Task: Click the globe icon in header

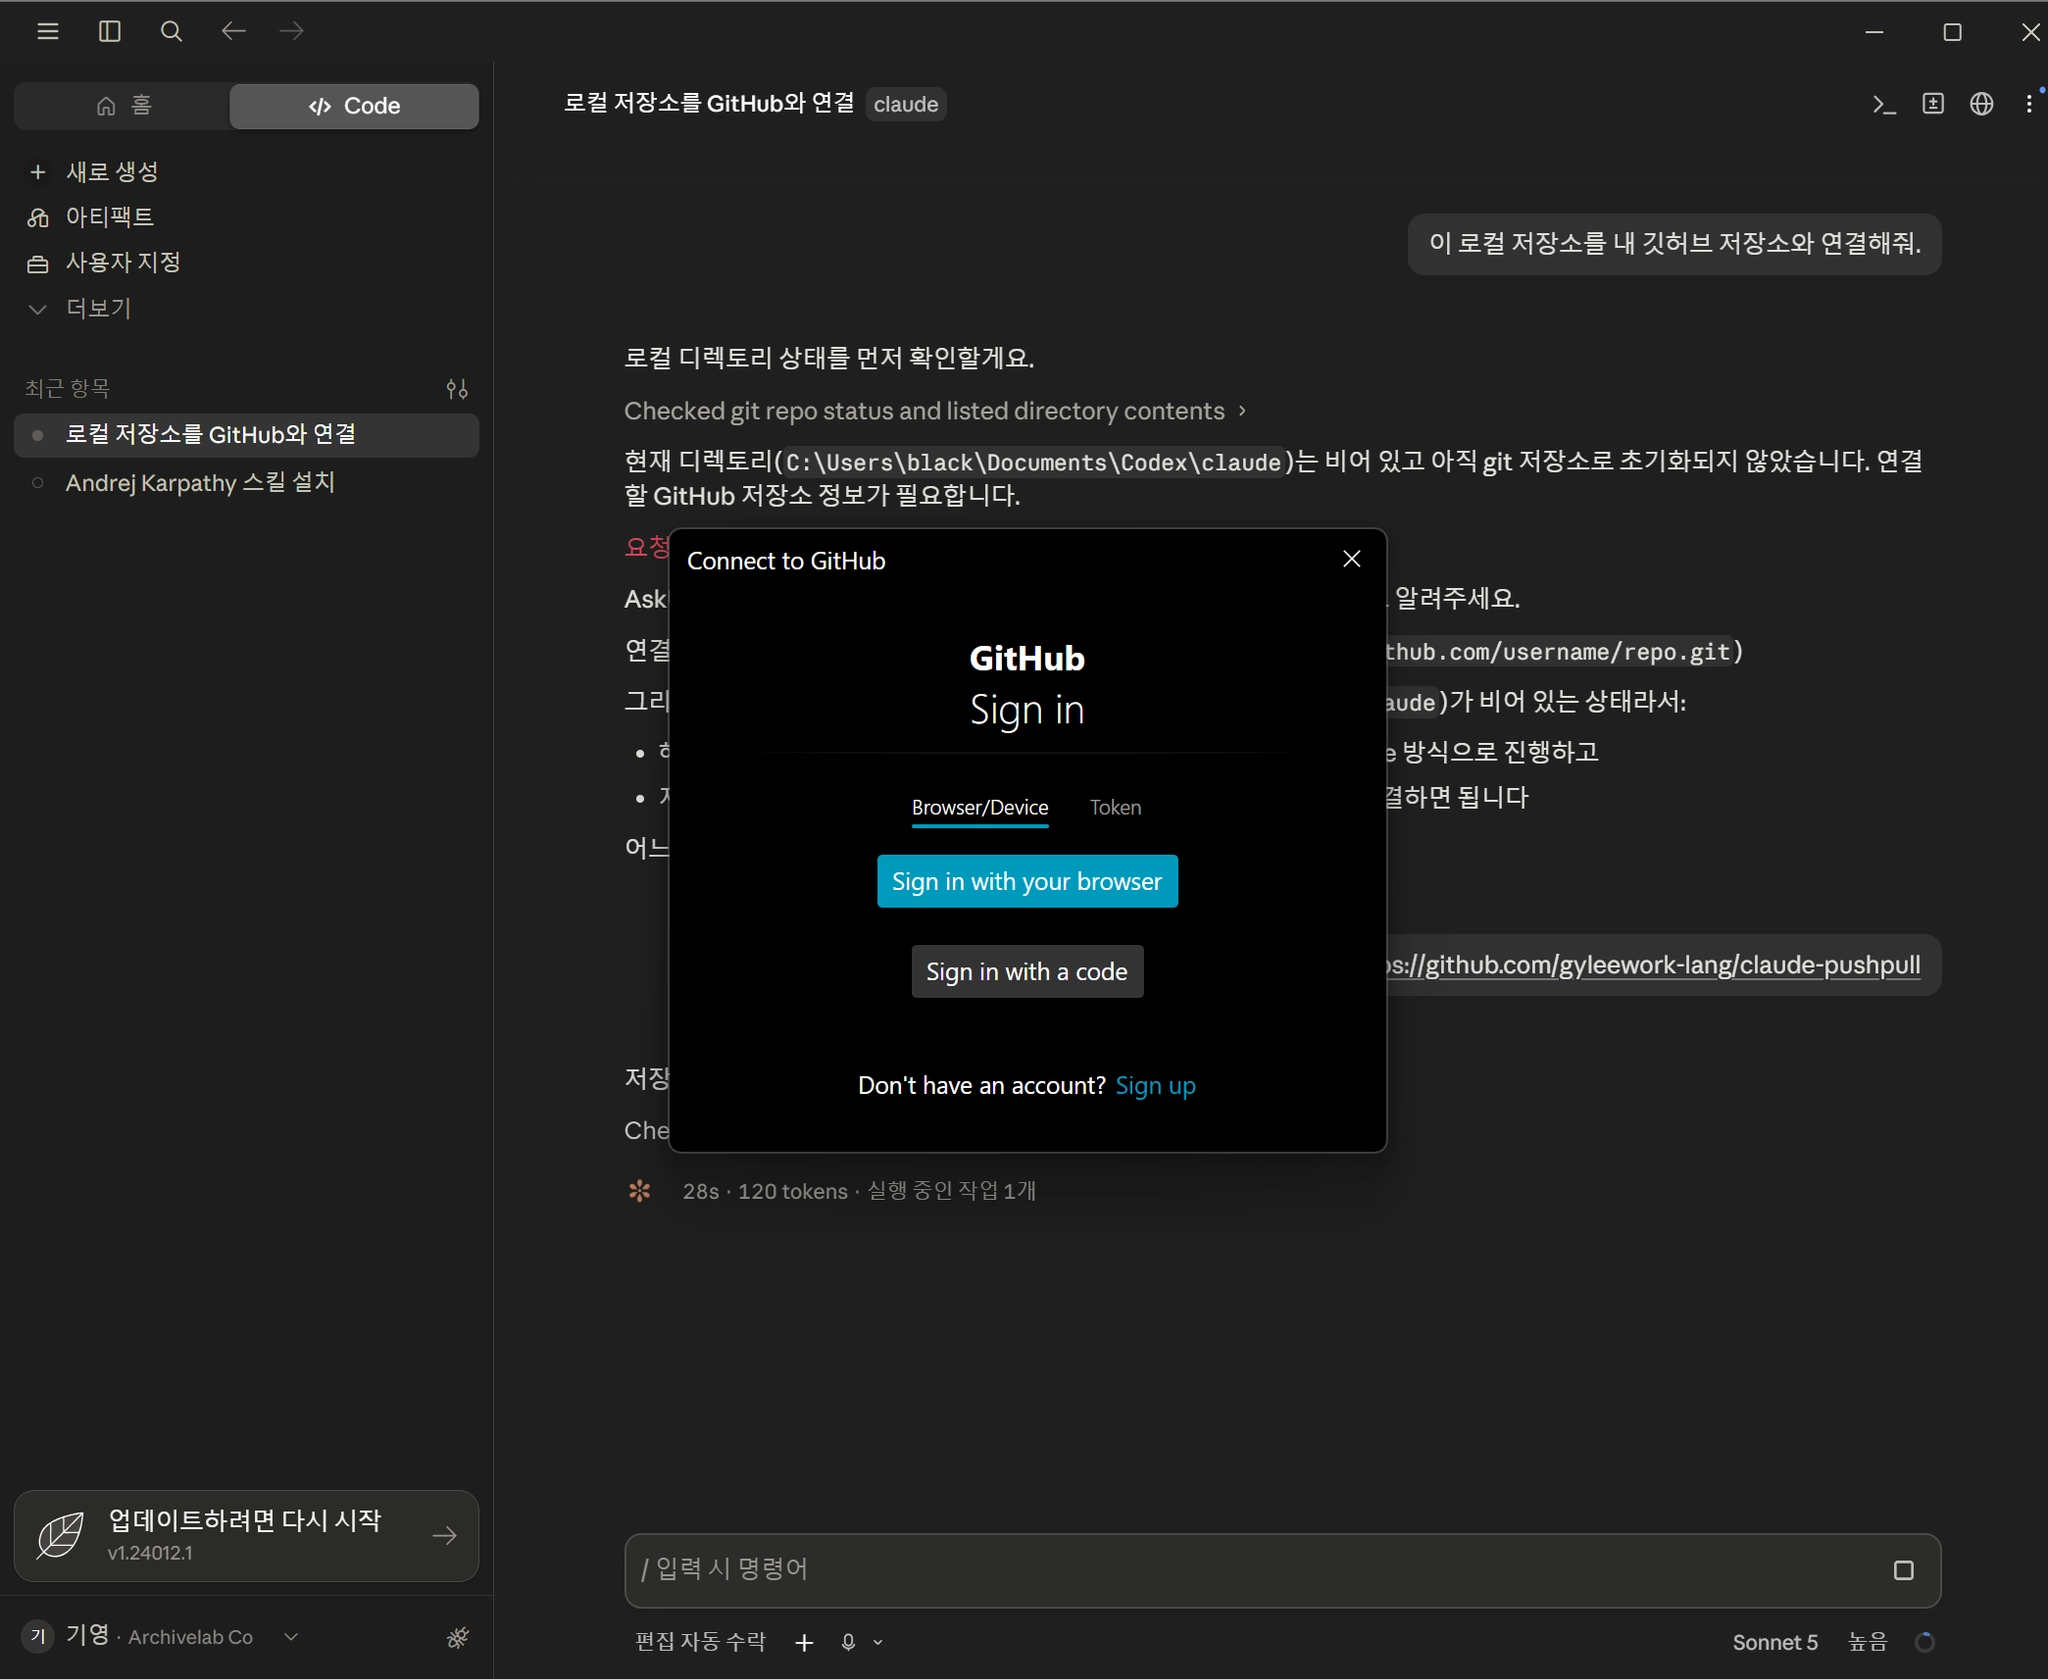Action: click(x=1981, y=104)
